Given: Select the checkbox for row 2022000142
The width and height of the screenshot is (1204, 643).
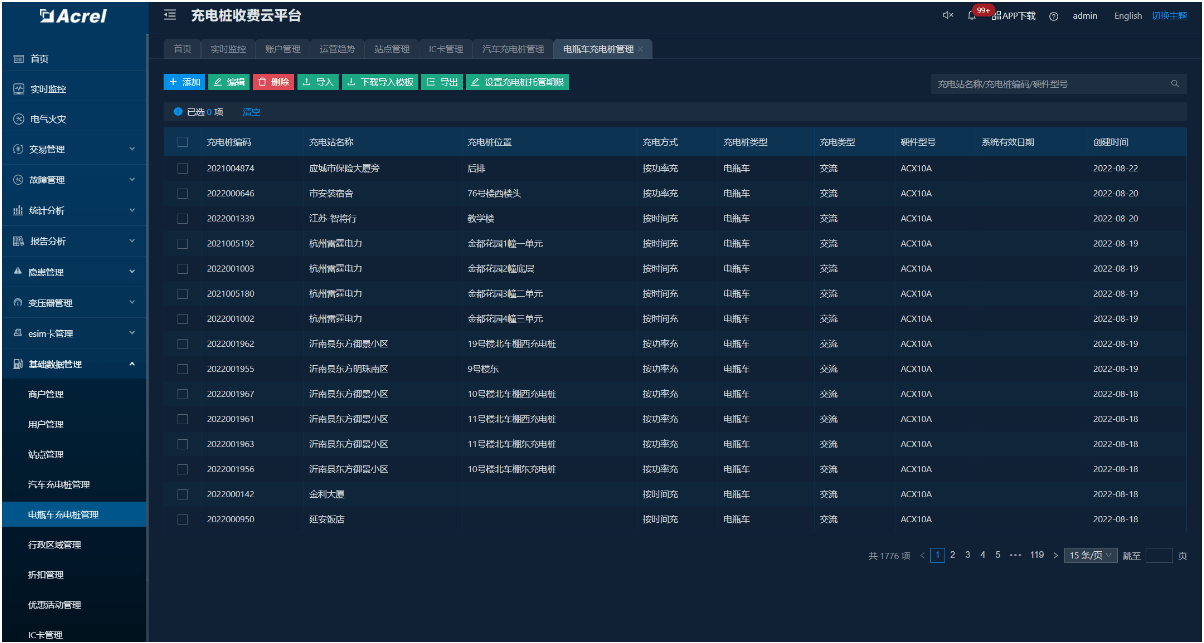Looking at the screenshot, I should point(183,494).
